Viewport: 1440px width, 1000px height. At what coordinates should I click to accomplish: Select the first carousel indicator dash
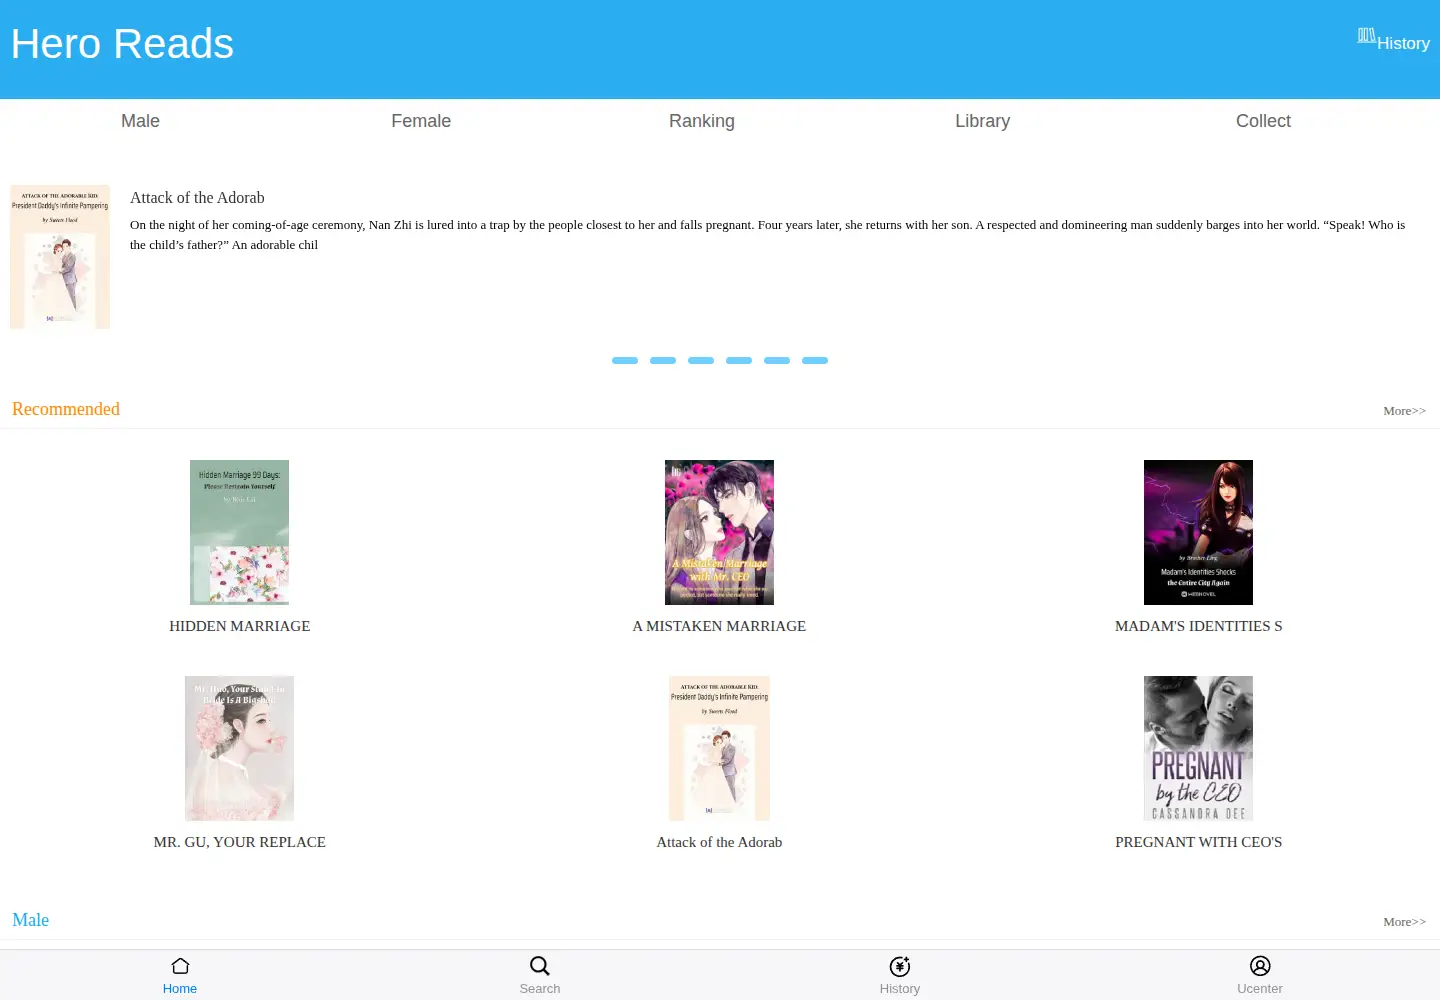[x=625, y=360]
